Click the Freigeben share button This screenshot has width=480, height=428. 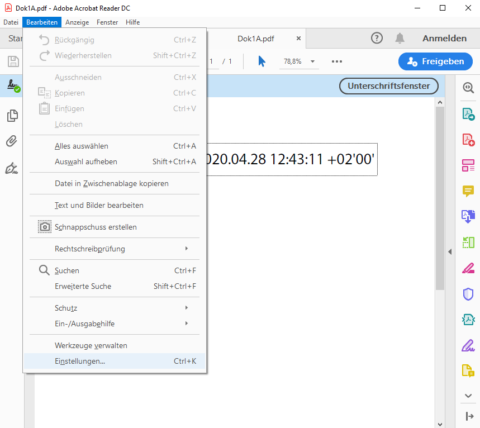[x=435, y=61]
